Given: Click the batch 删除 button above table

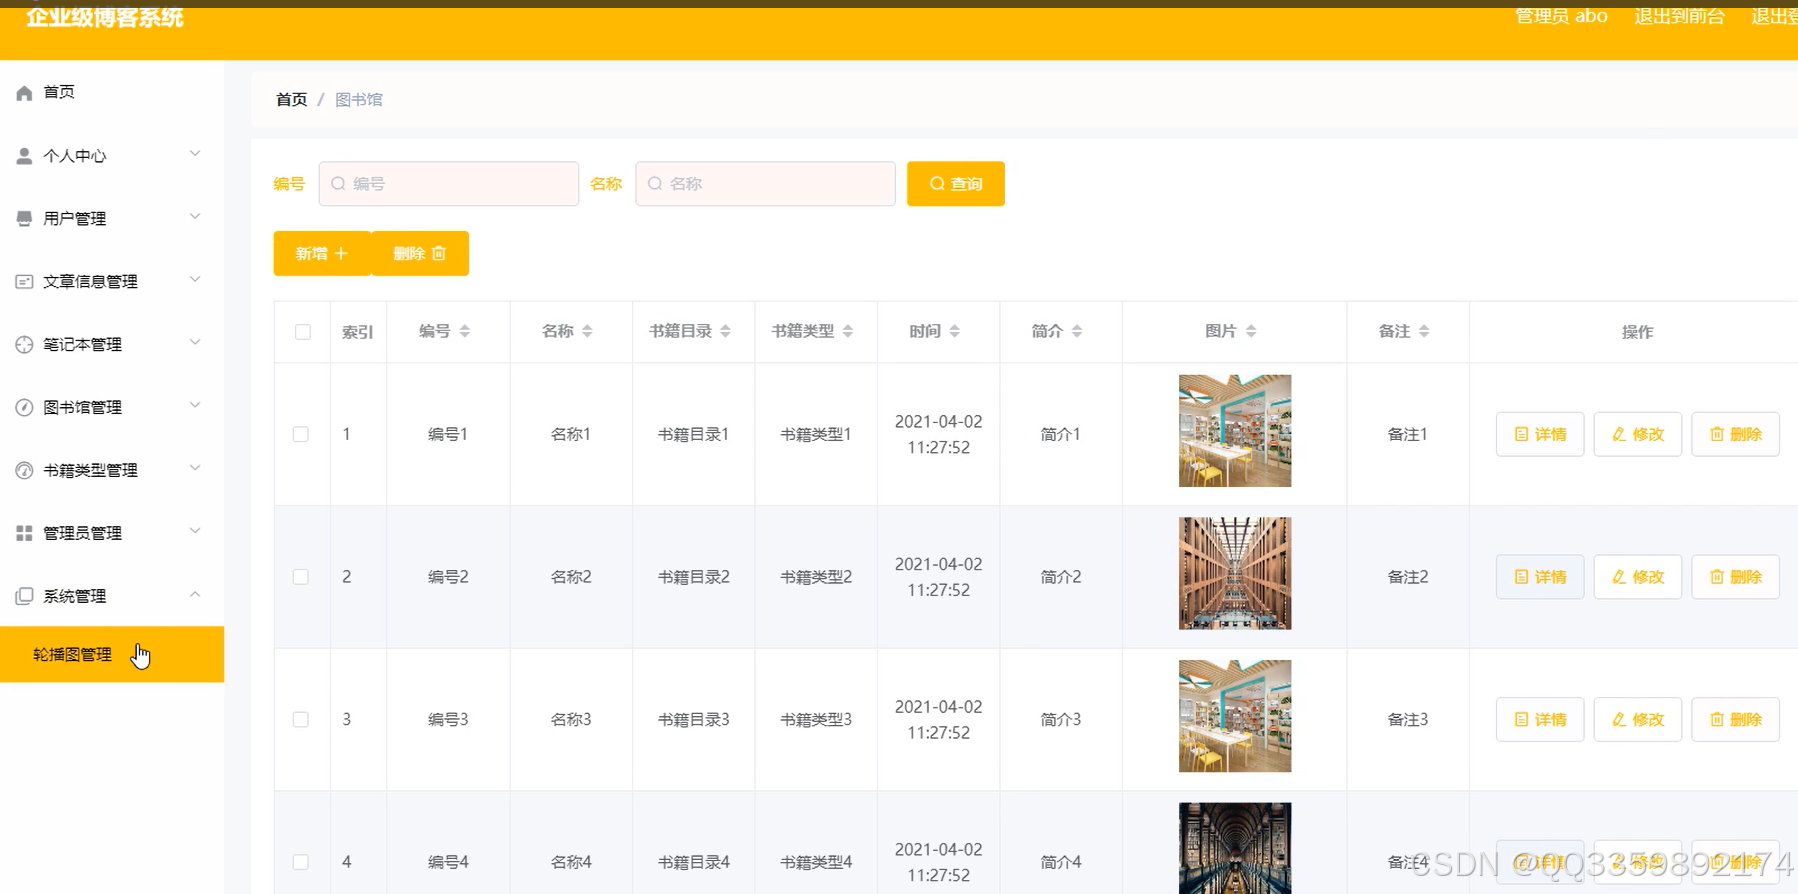Looking at the screenshot, I should click(x=420, y=254).
